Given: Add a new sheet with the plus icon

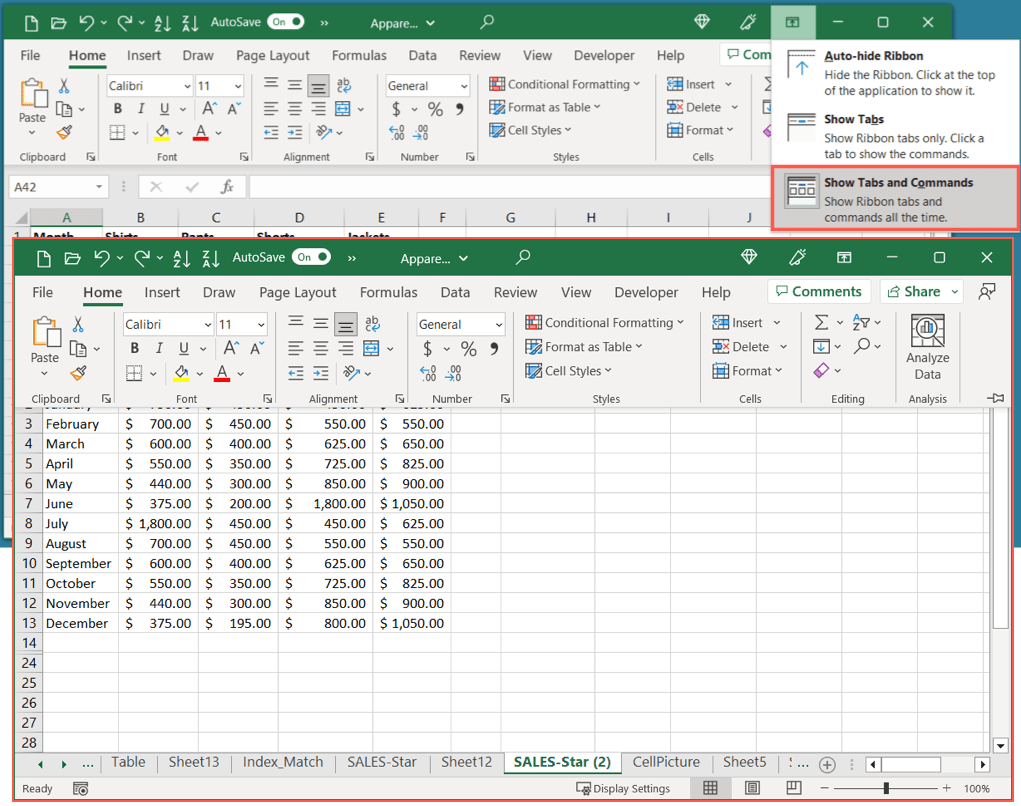Looking at the screenshot, I should point(827,764).
